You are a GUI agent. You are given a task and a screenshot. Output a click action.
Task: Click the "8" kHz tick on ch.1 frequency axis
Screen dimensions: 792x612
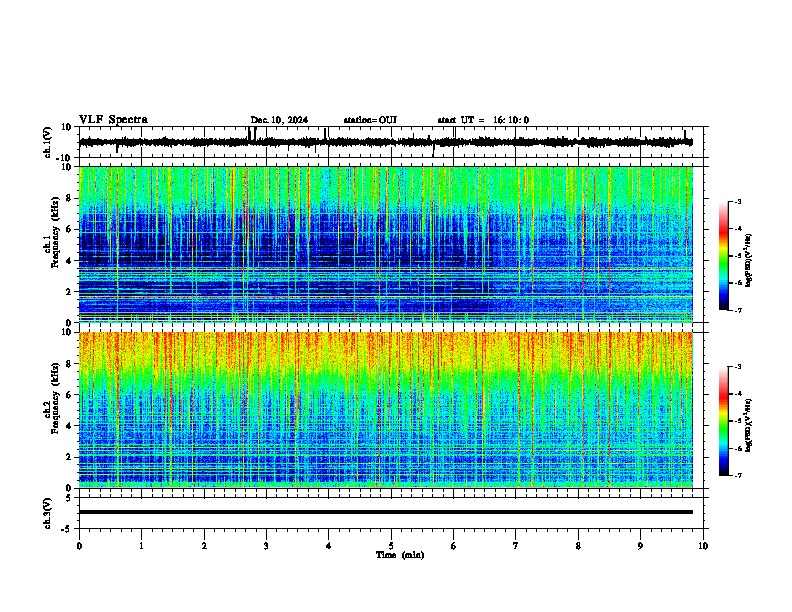tap(69, 198)
